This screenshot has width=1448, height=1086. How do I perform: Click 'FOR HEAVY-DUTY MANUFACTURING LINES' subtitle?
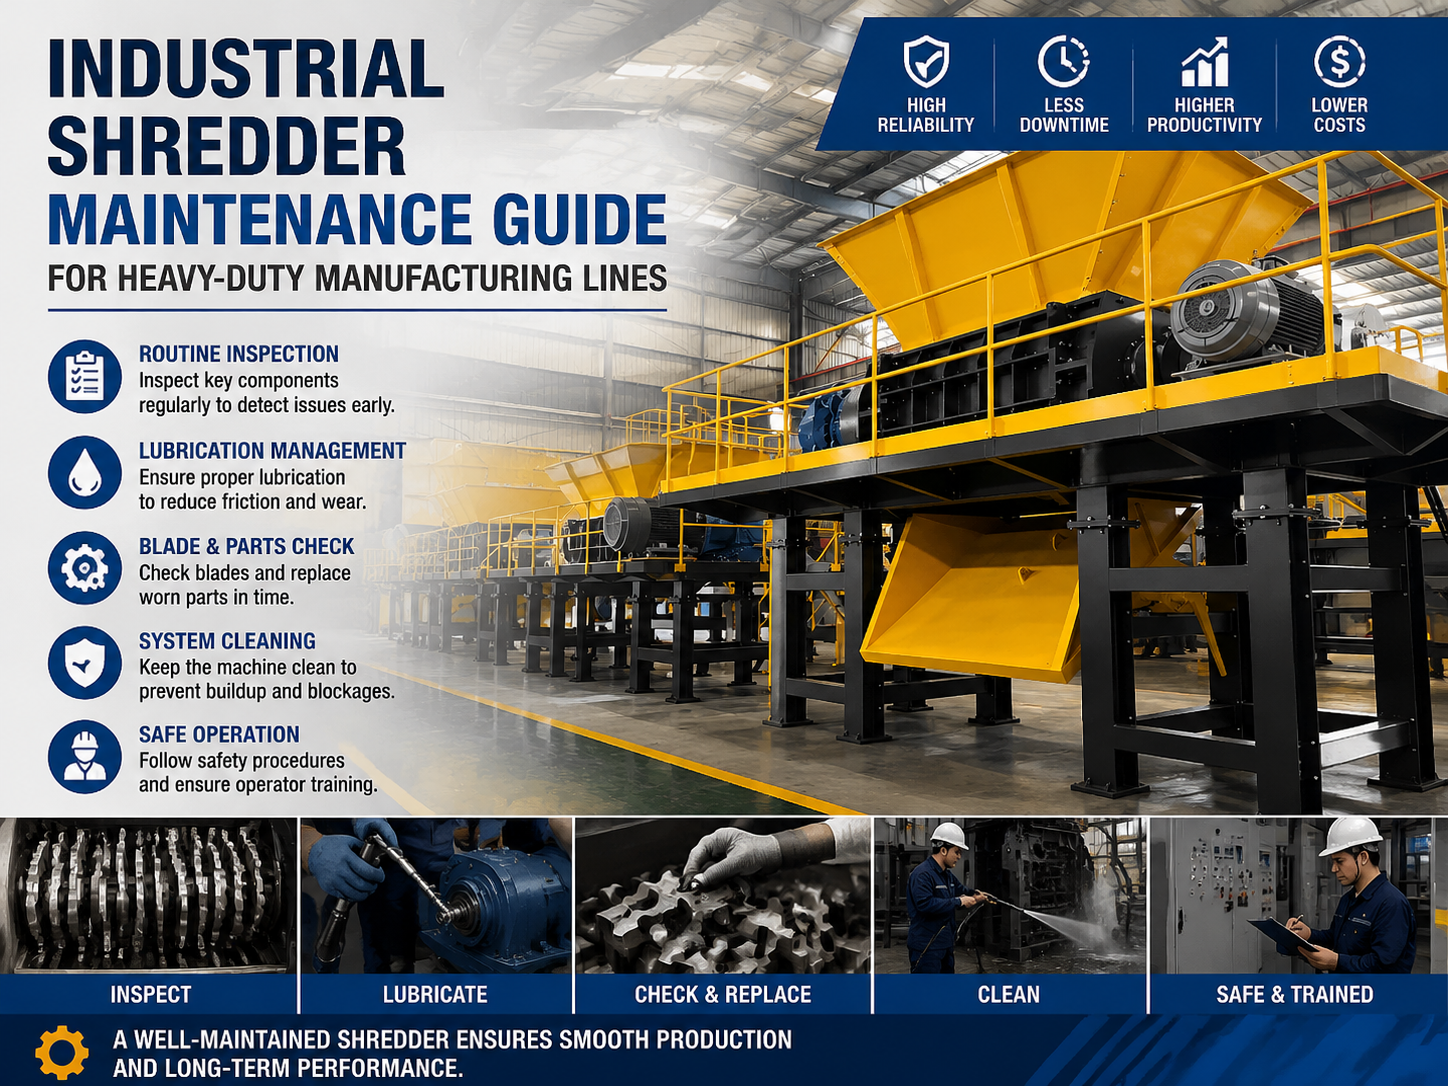(357, 278)
